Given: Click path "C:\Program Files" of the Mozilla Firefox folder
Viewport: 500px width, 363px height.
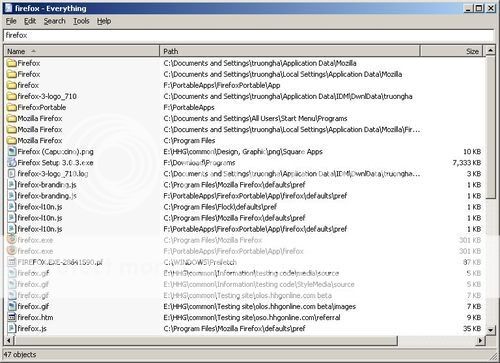Looking at the screenshot, I should click(x=189, y=140).
